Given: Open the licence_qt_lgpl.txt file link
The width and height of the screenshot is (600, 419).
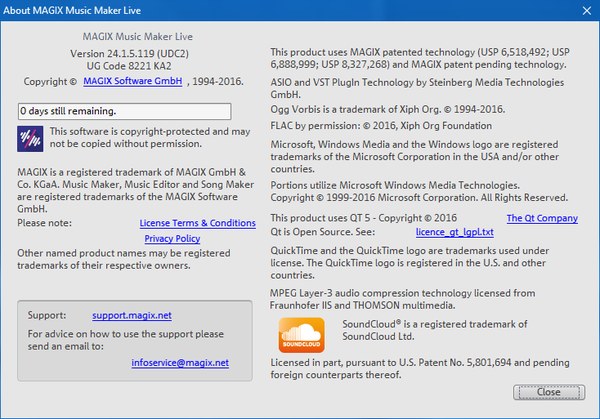Looking at the screenshot, I should point(454,231).
